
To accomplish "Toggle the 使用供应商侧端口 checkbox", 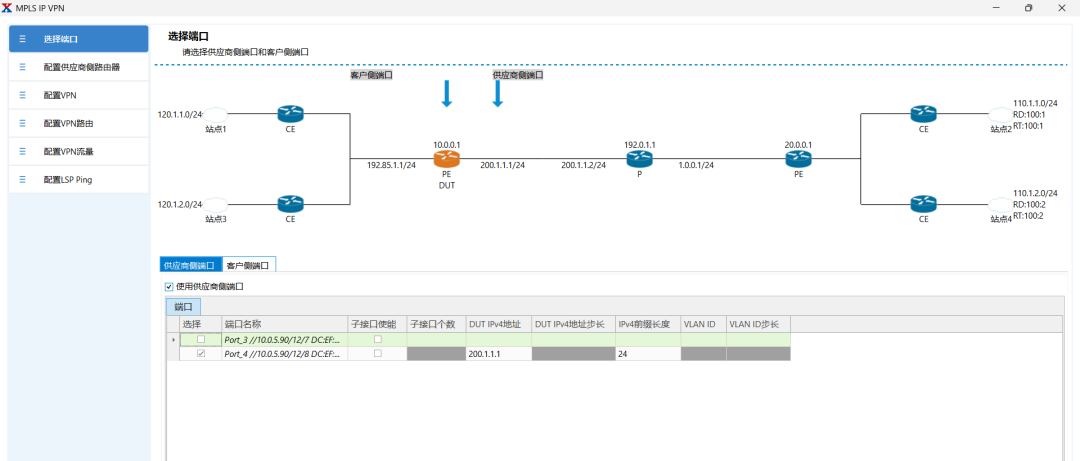I will tap(169, 286).
